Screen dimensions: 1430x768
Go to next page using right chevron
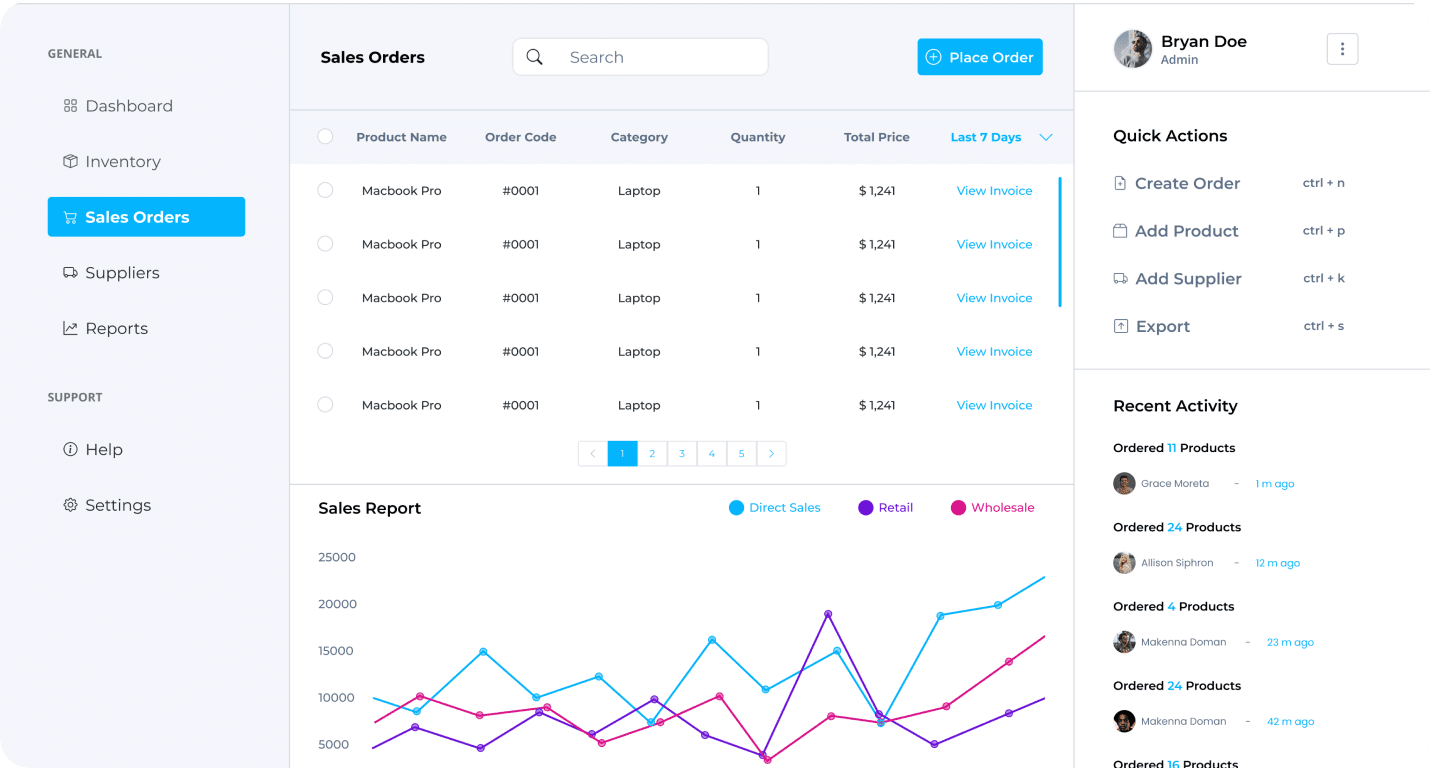771,454
